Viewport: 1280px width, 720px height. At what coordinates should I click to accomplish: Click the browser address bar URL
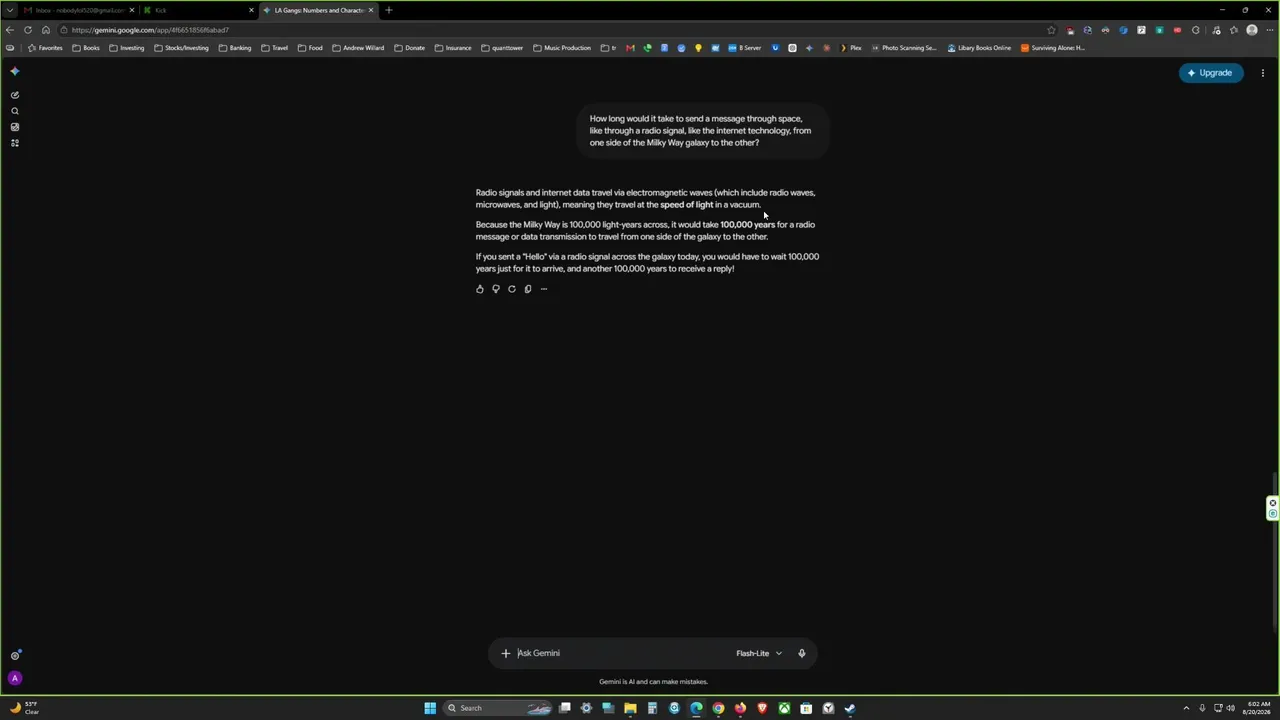[x=150, y=30]
